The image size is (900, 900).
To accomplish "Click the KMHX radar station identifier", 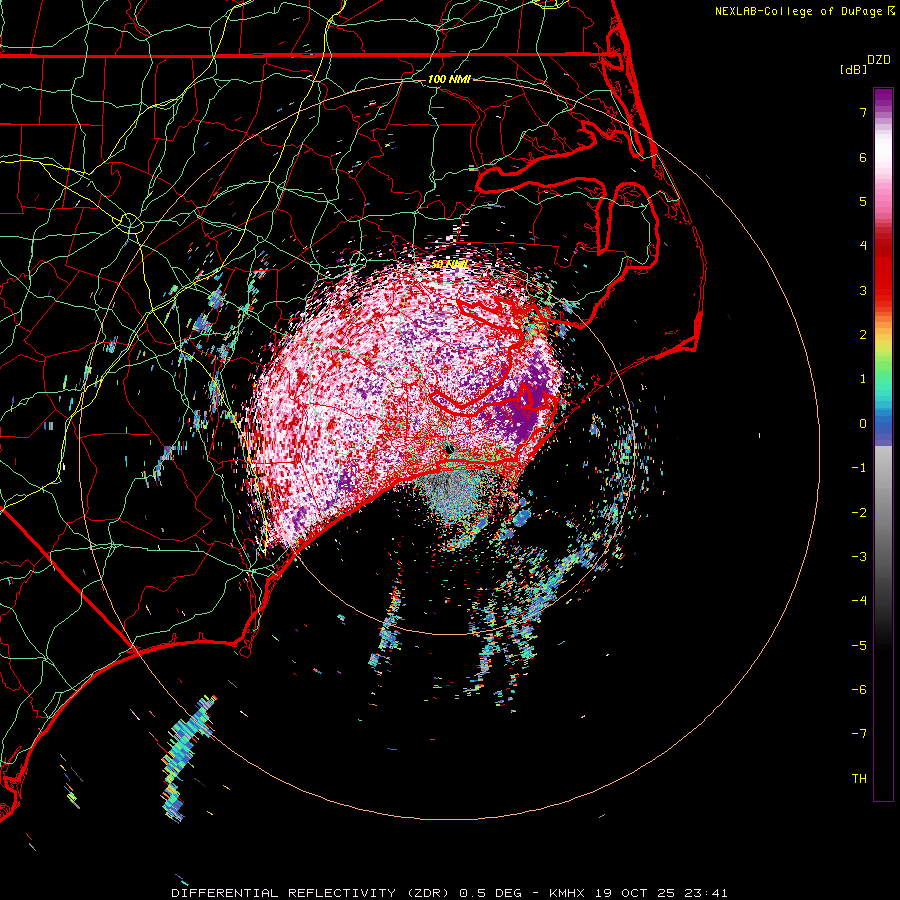I will pyautogui.click(x=567, y=893).
